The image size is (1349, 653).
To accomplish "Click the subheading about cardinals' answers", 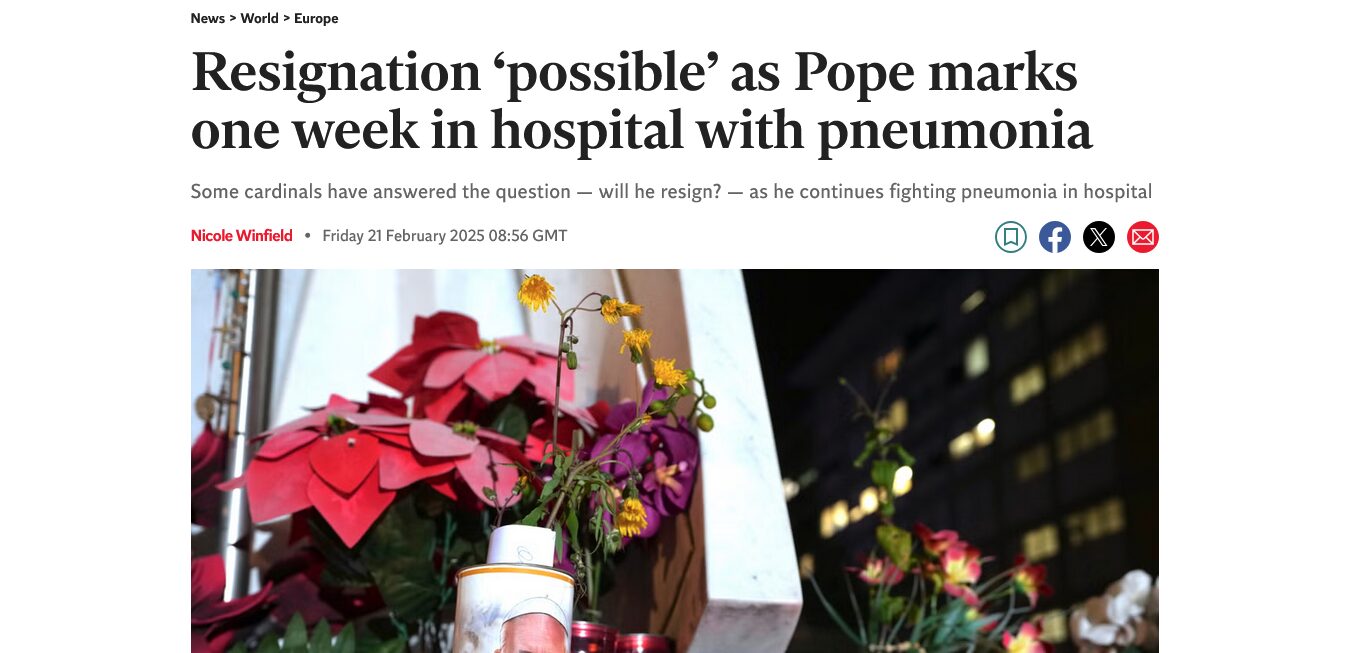I will click(x=671, y=191).
